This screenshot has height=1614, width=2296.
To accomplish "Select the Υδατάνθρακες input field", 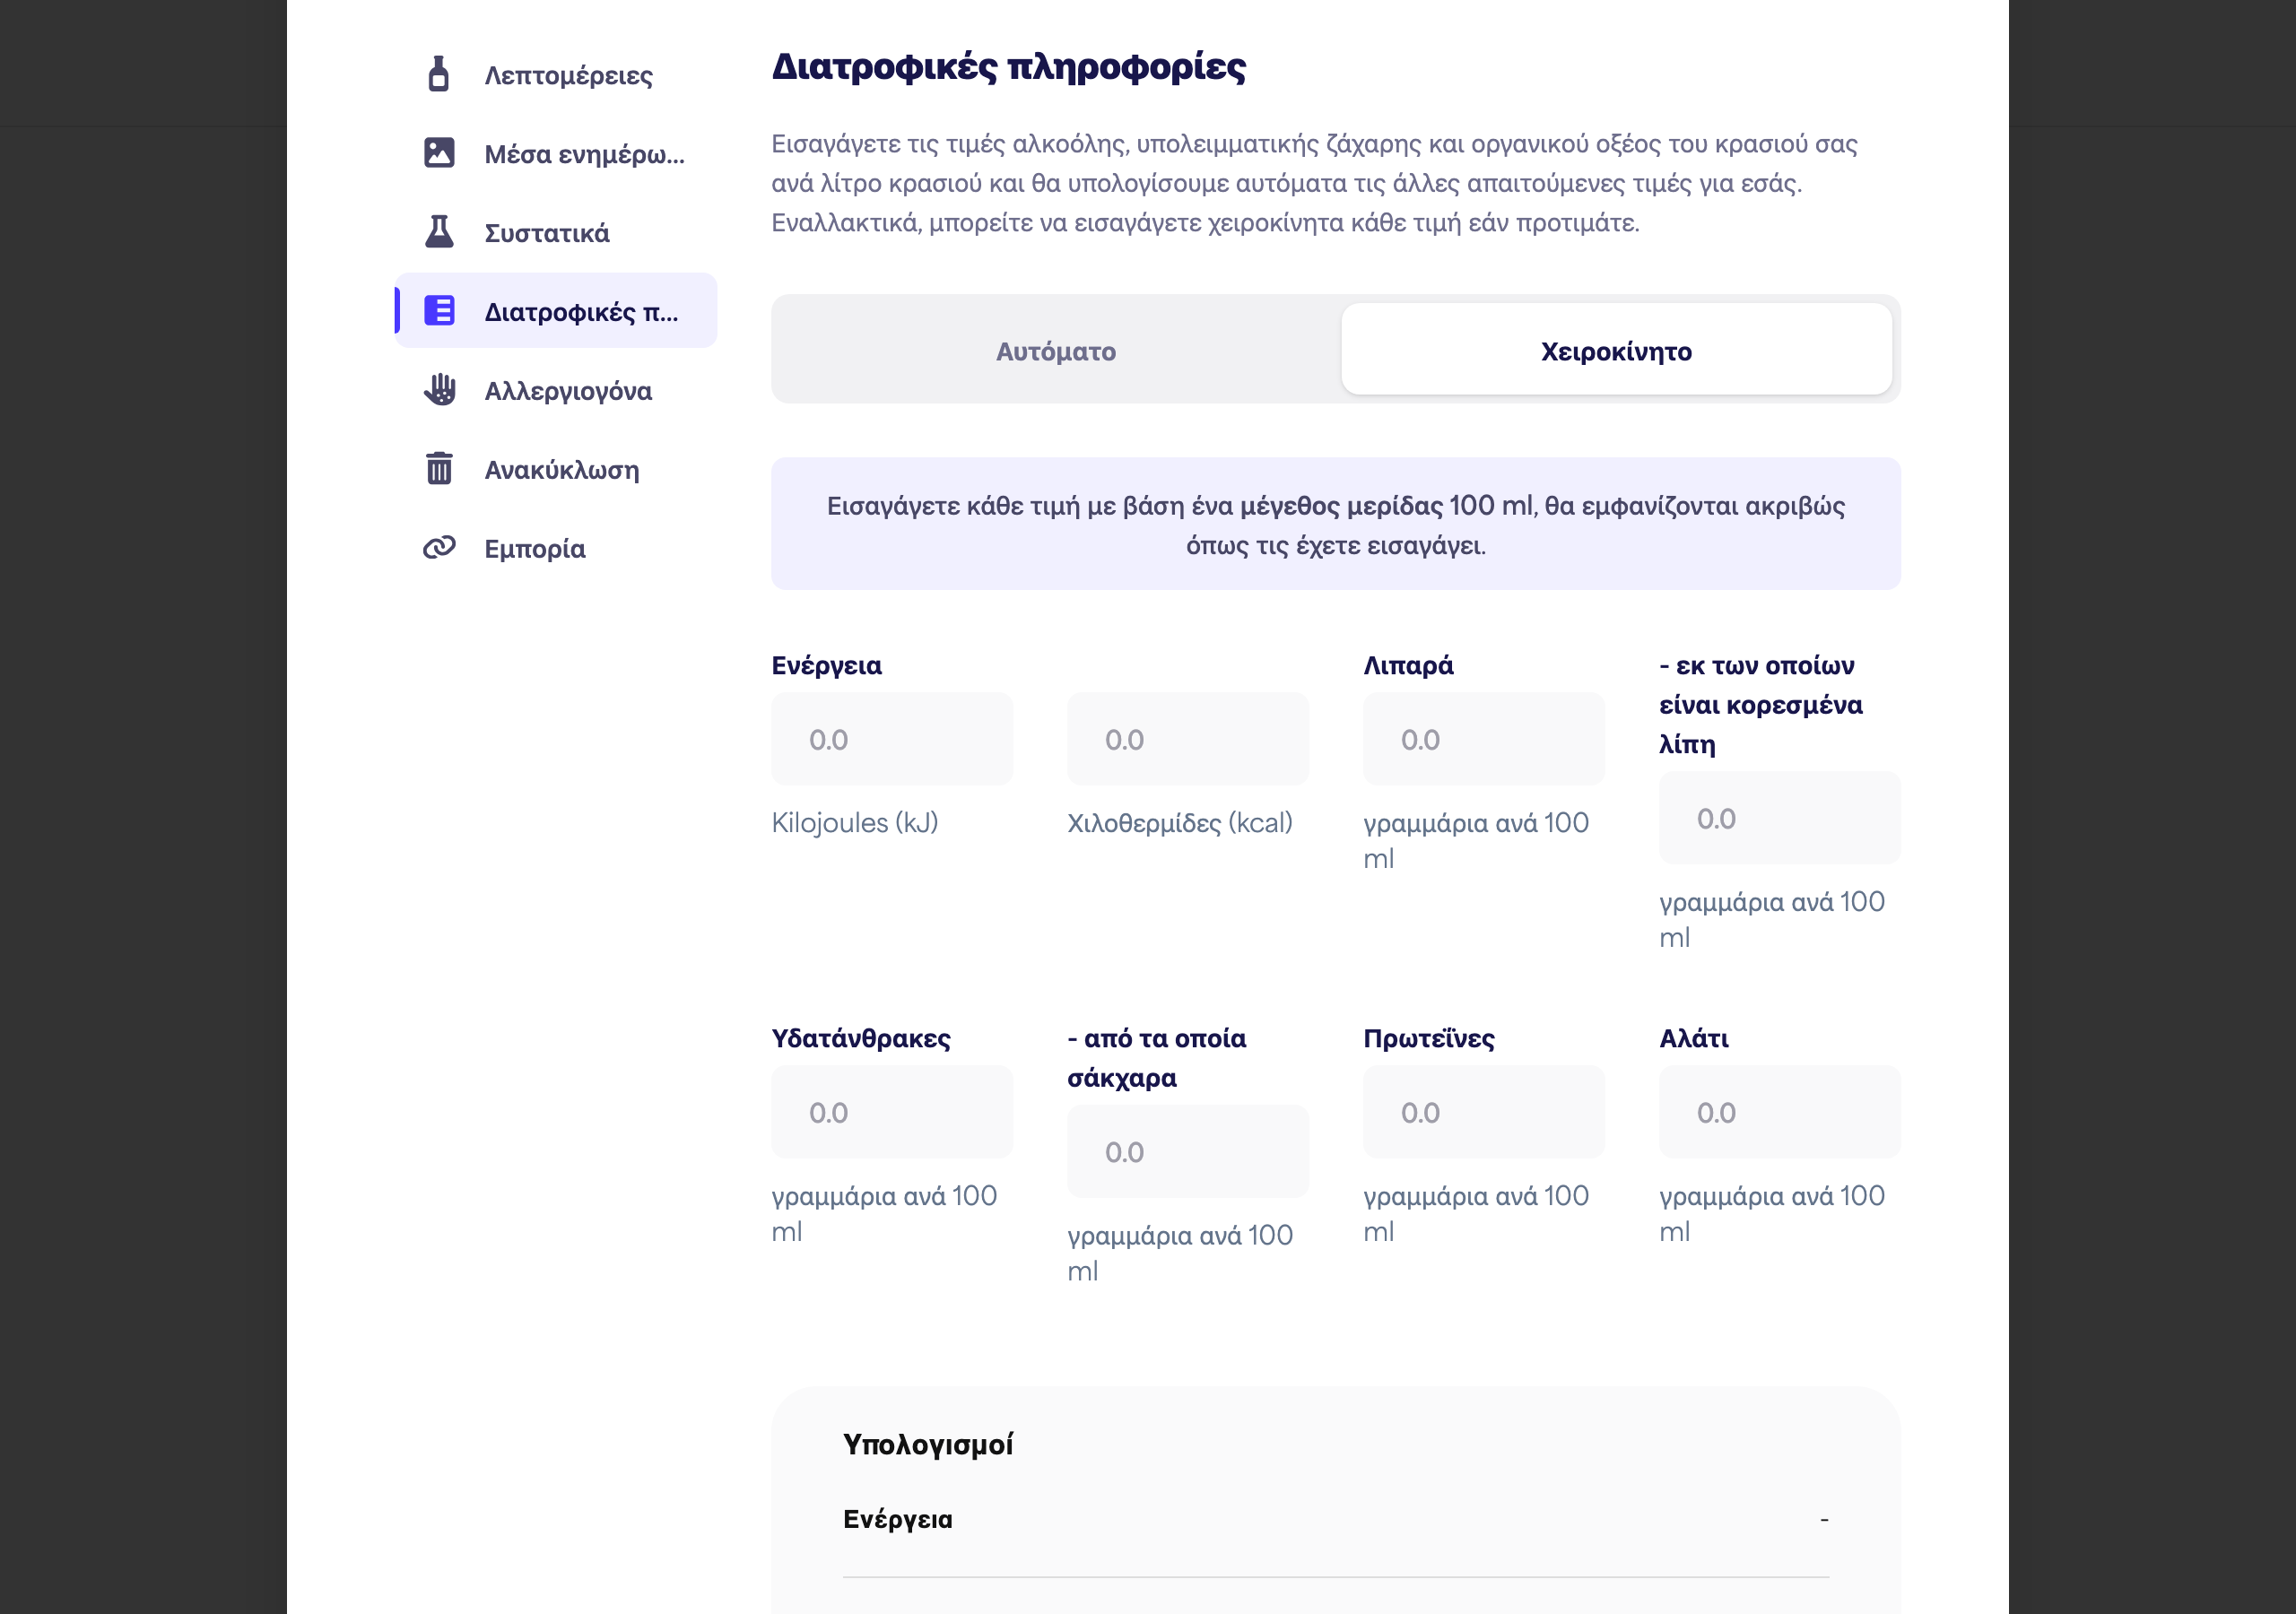I will pos(892,1113).
